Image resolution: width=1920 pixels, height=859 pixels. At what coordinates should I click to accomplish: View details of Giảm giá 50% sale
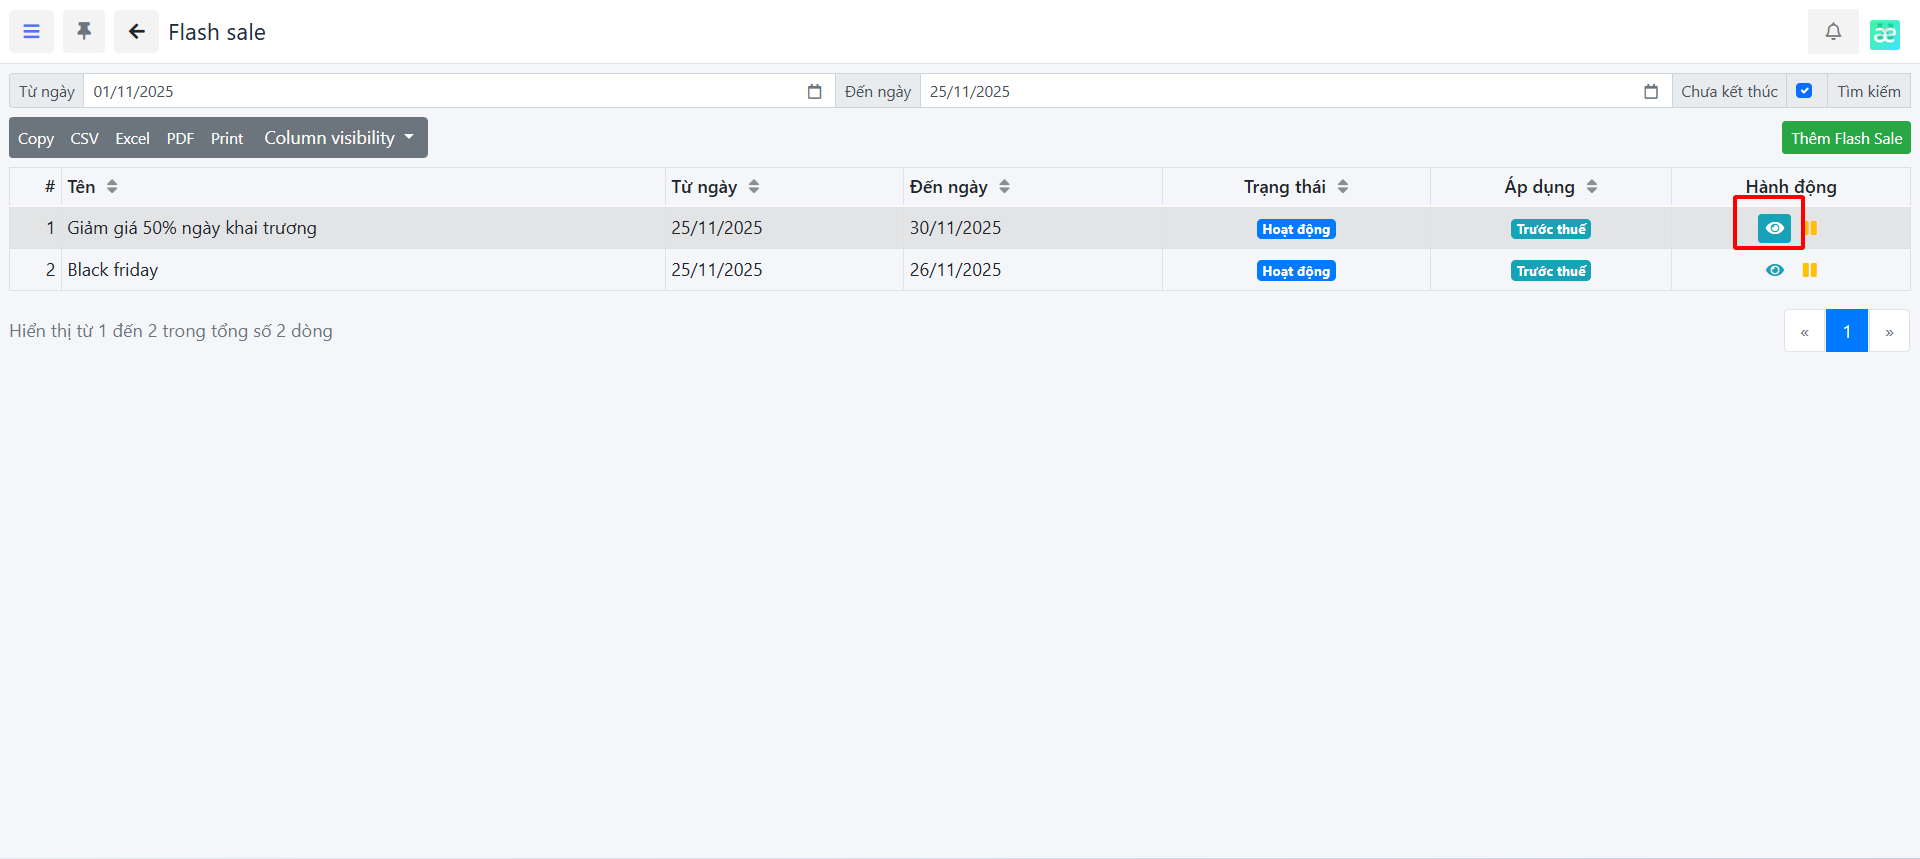pyautogui.click(x=1774, y=228)
